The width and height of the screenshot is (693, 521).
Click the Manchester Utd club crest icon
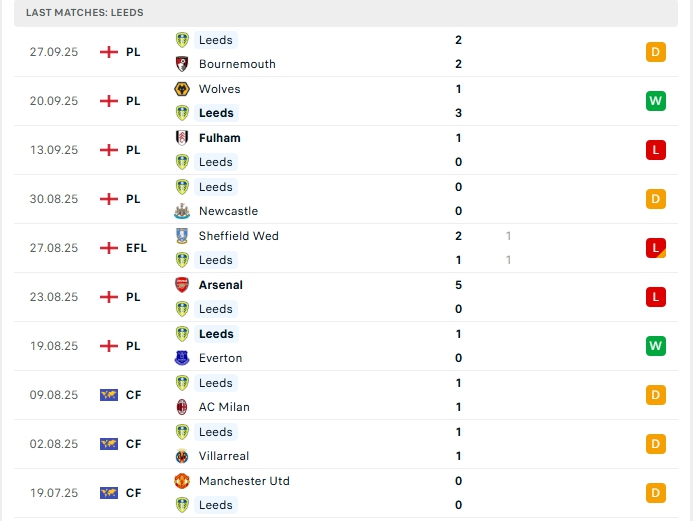[x=182, y=481]
